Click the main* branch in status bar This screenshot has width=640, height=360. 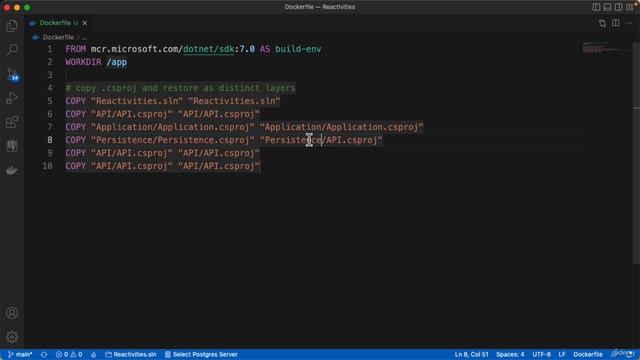pyautogui.click(x=20, y=354)
